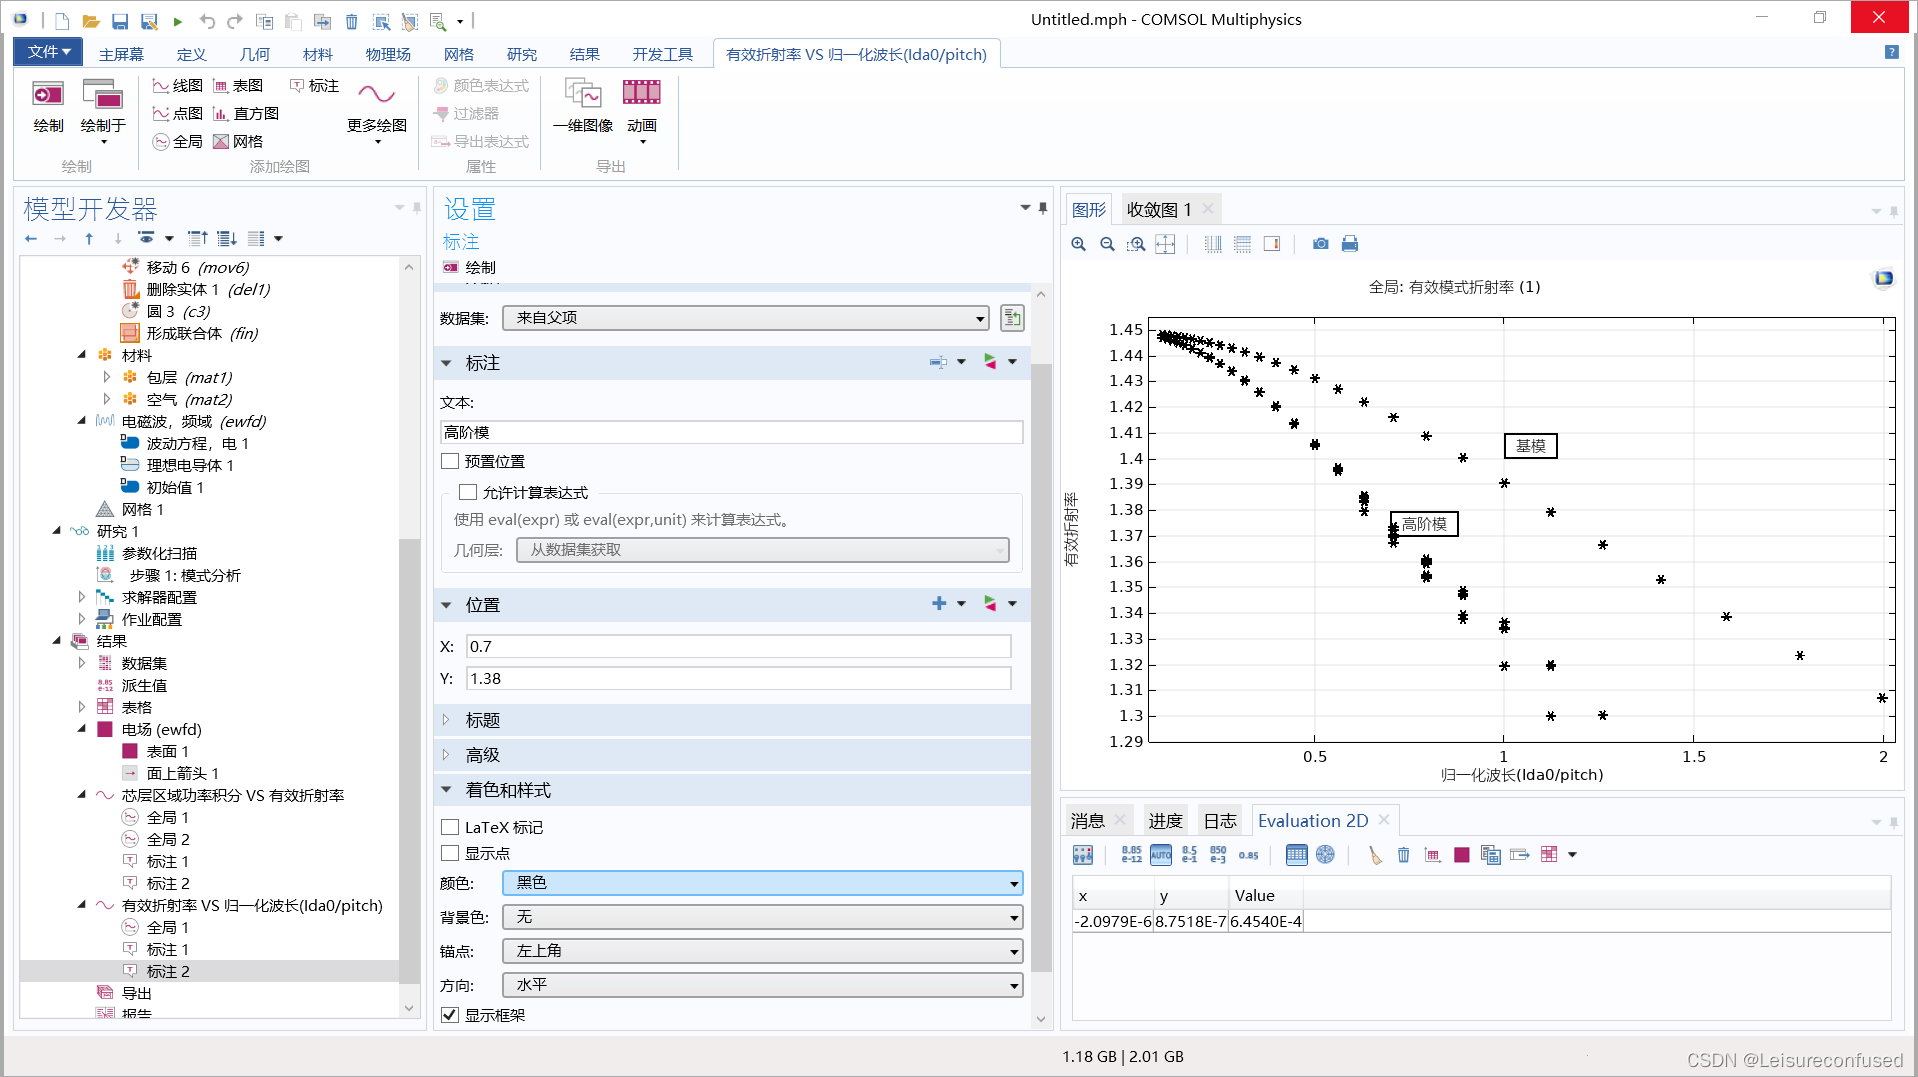Click the delete table trash icon

tap(1404, 855)
